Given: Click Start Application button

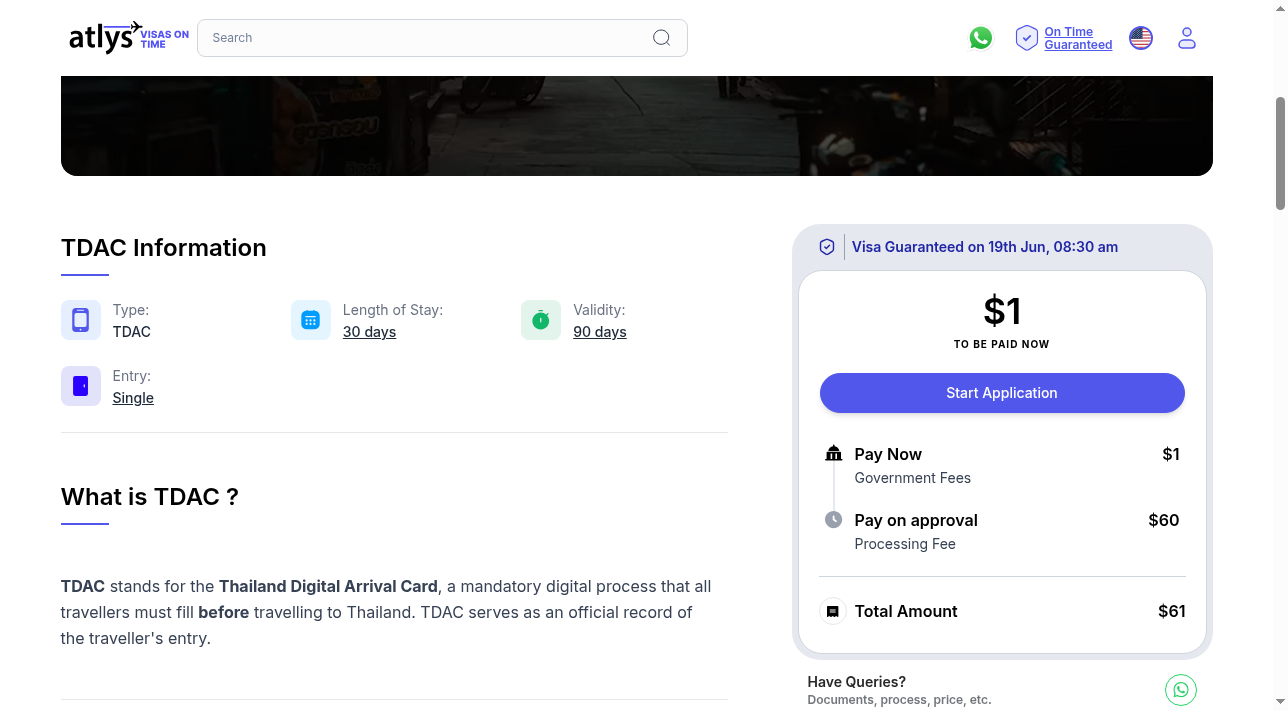Looking at the screenshot, I should pyautogui.click(x=1002, y=393).
